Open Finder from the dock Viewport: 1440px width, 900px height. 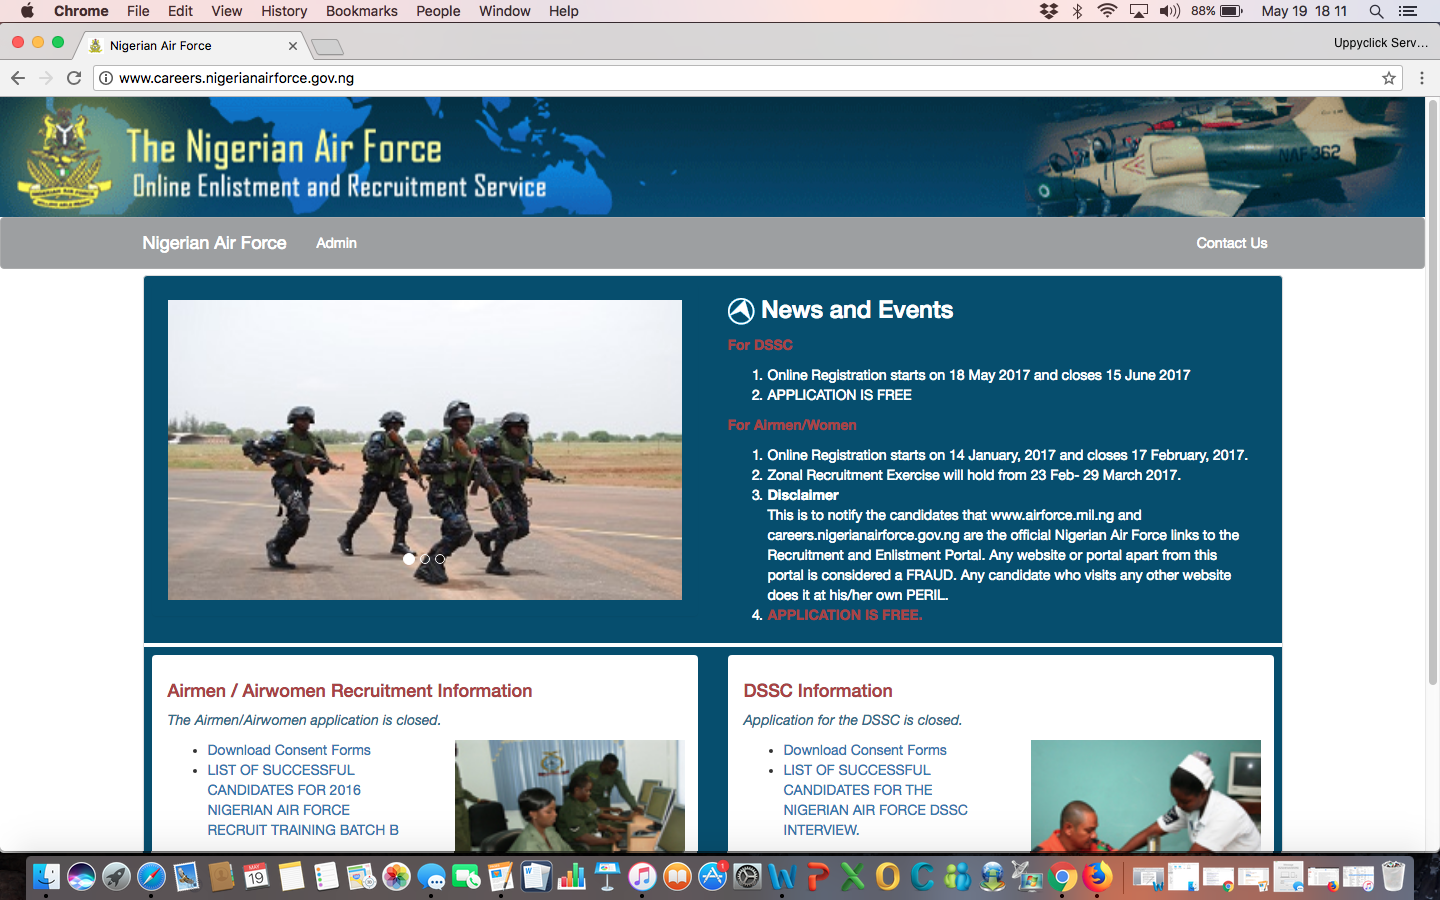(x=46, y=877)
